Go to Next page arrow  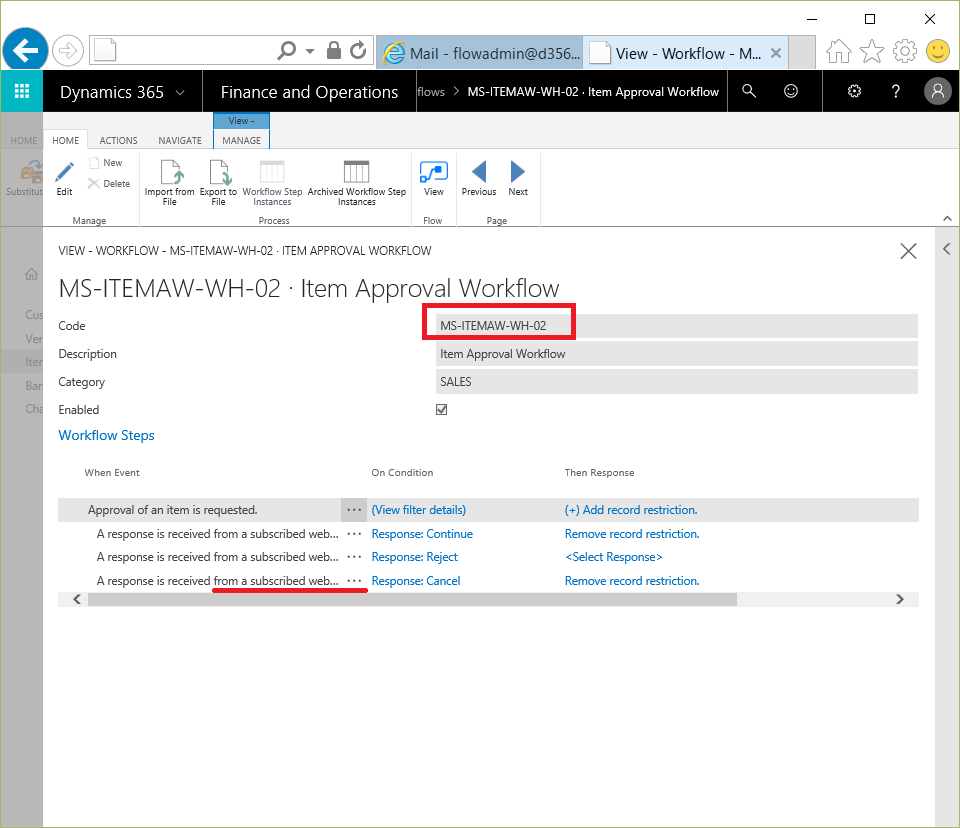(518, 178)
